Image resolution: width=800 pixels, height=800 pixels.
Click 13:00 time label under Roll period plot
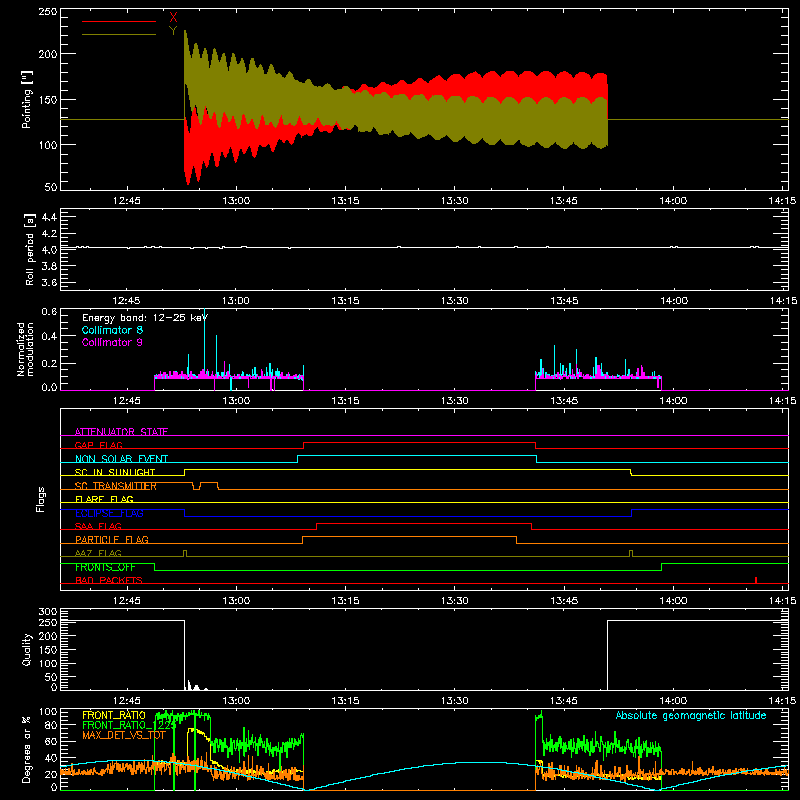pyautogui.click(x=236, y=301)
